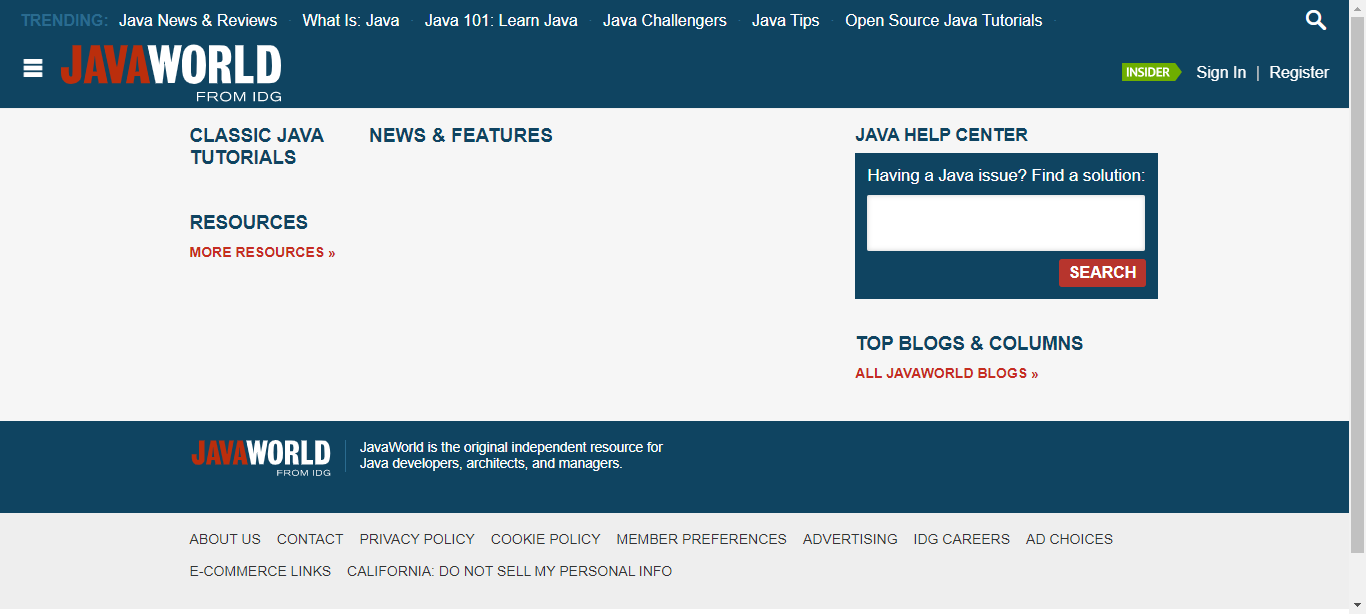Click the JavaWorld footer logo
The height and width of the screenshot is (614, 1366).
click(x=261, y=457)
